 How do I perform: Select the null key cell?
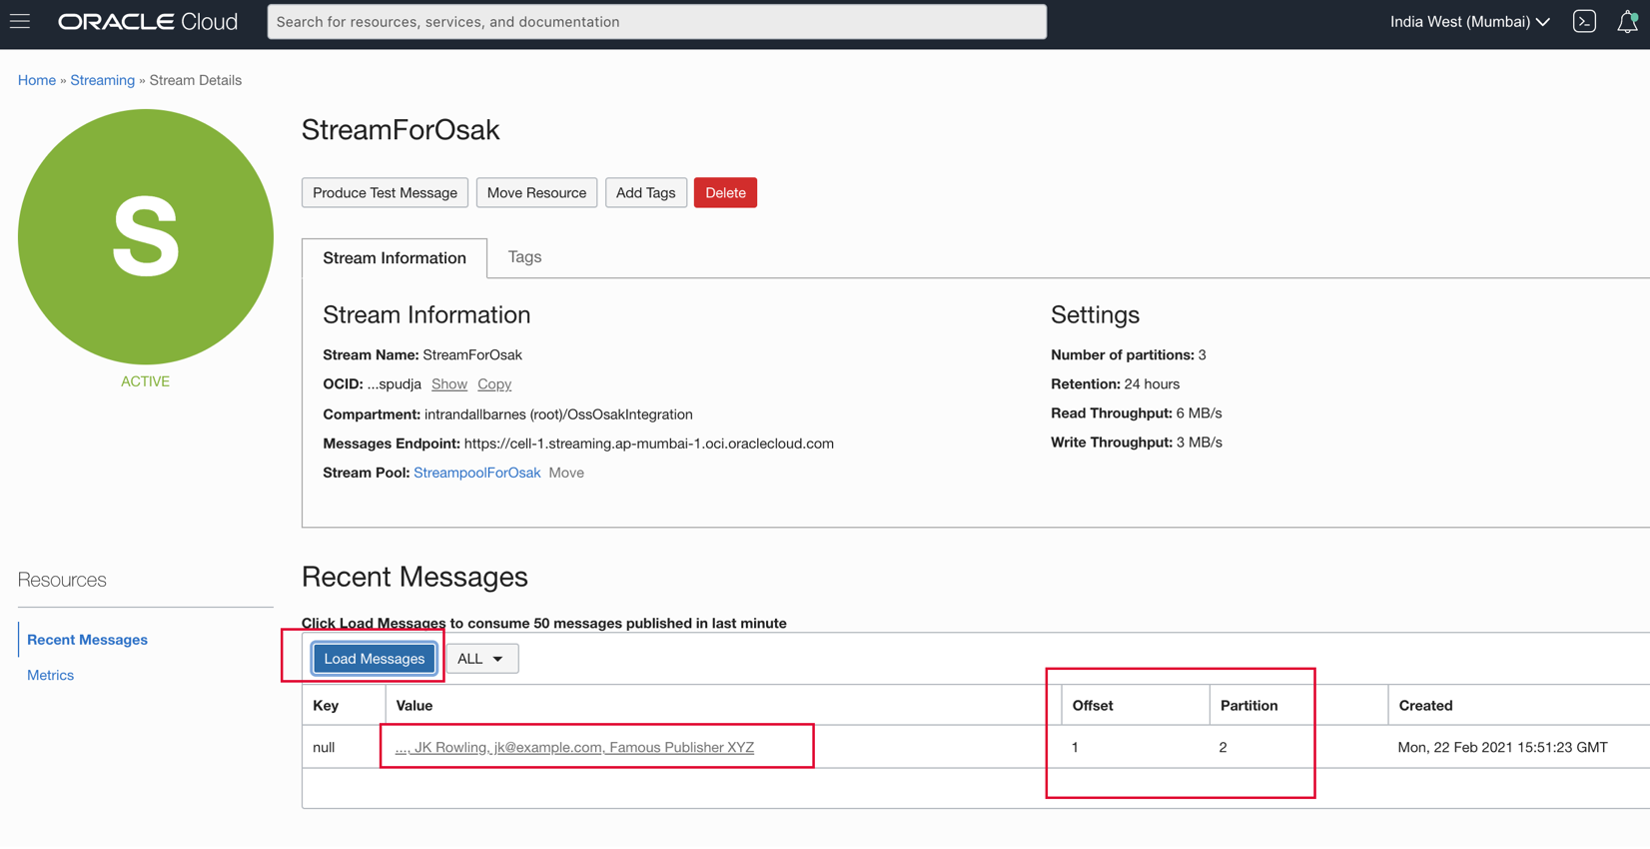click(324, 747)
